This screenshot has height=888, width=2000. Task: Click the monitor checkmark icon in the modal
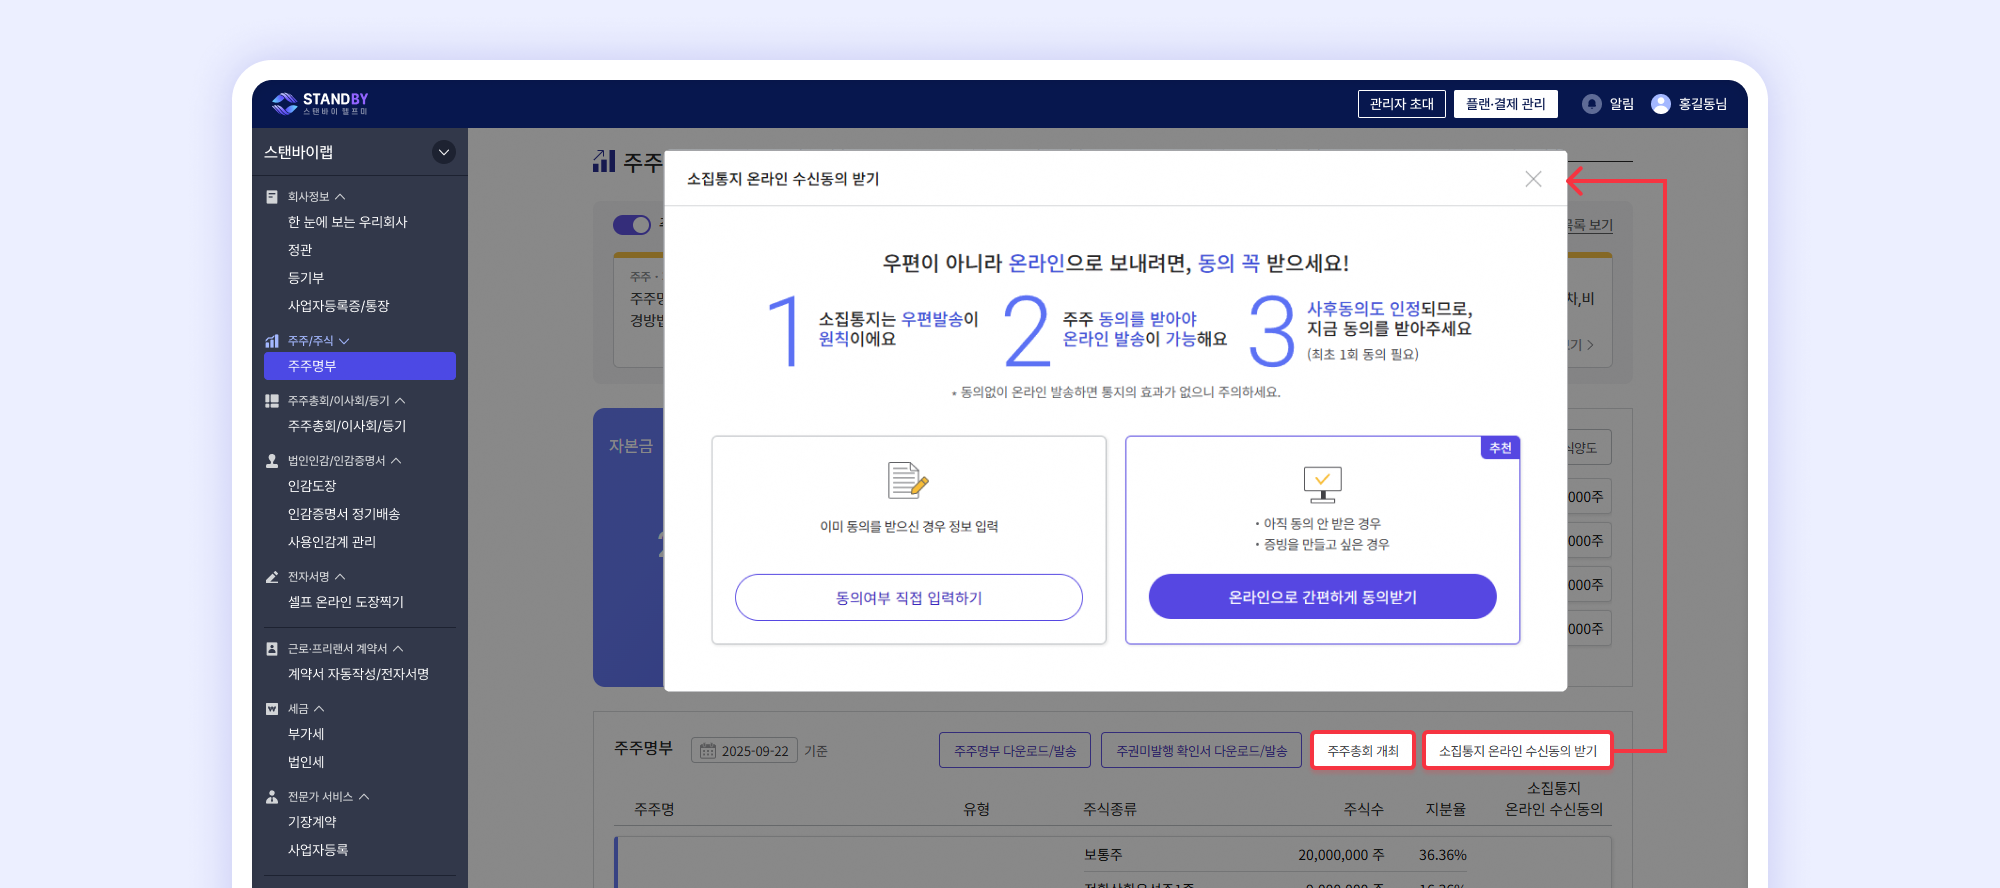point(1322,484)
